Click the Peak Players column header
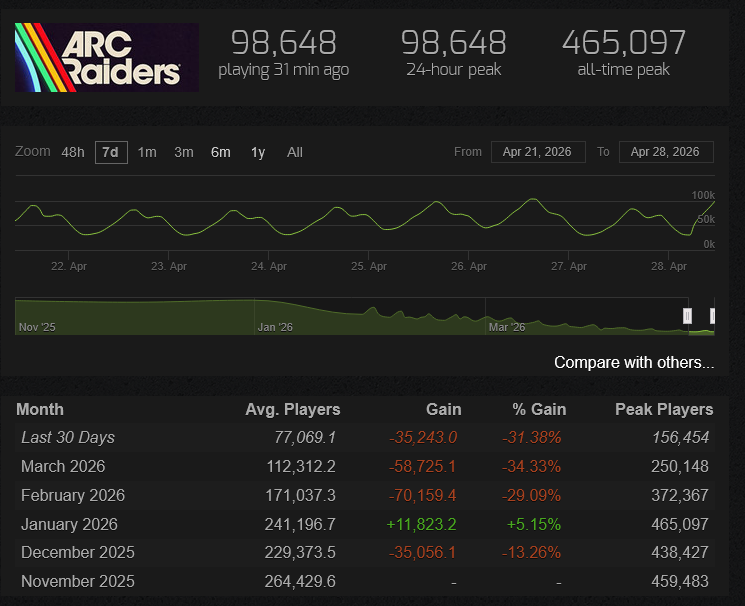The width and height of the screenshot is (745, 606). click(664, 410)
